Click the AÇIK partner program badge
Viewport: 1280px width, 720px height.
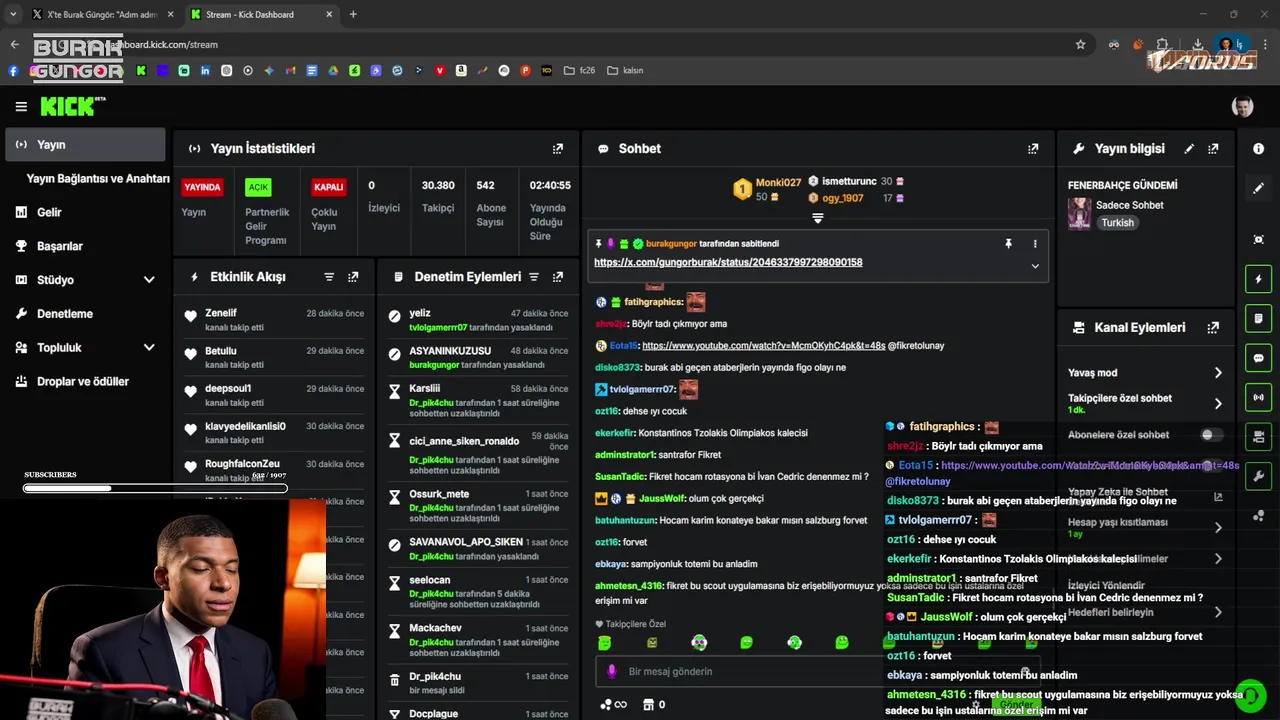coord(259,187)
